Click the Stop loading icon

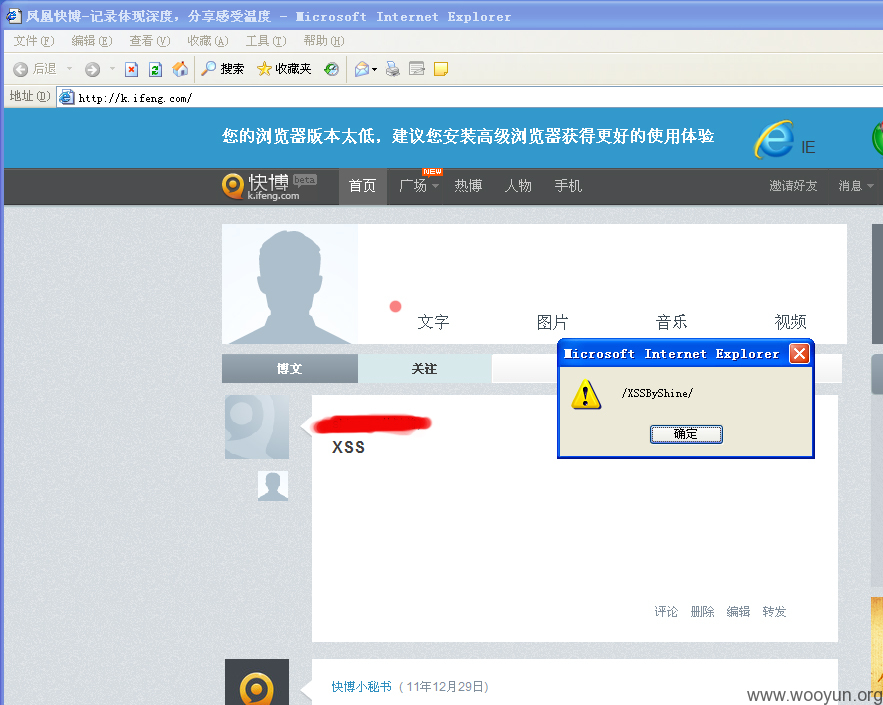tap(131, 69)
